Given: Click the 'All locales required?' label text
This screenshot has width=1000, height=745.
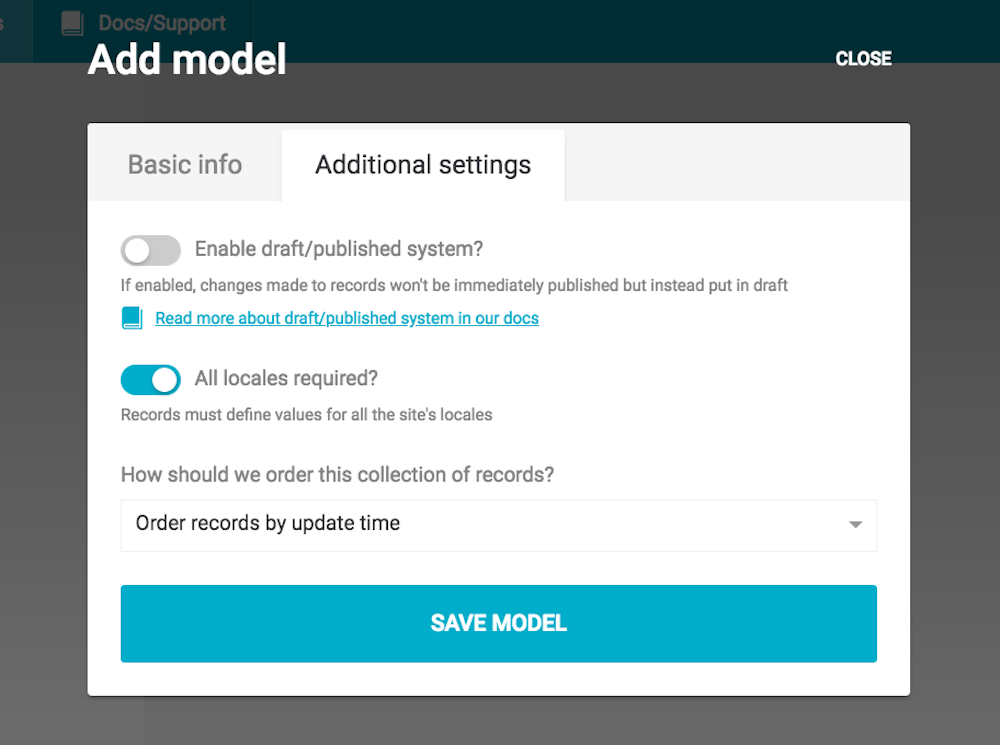Looking at the screenshot, I should pos(286,378).
